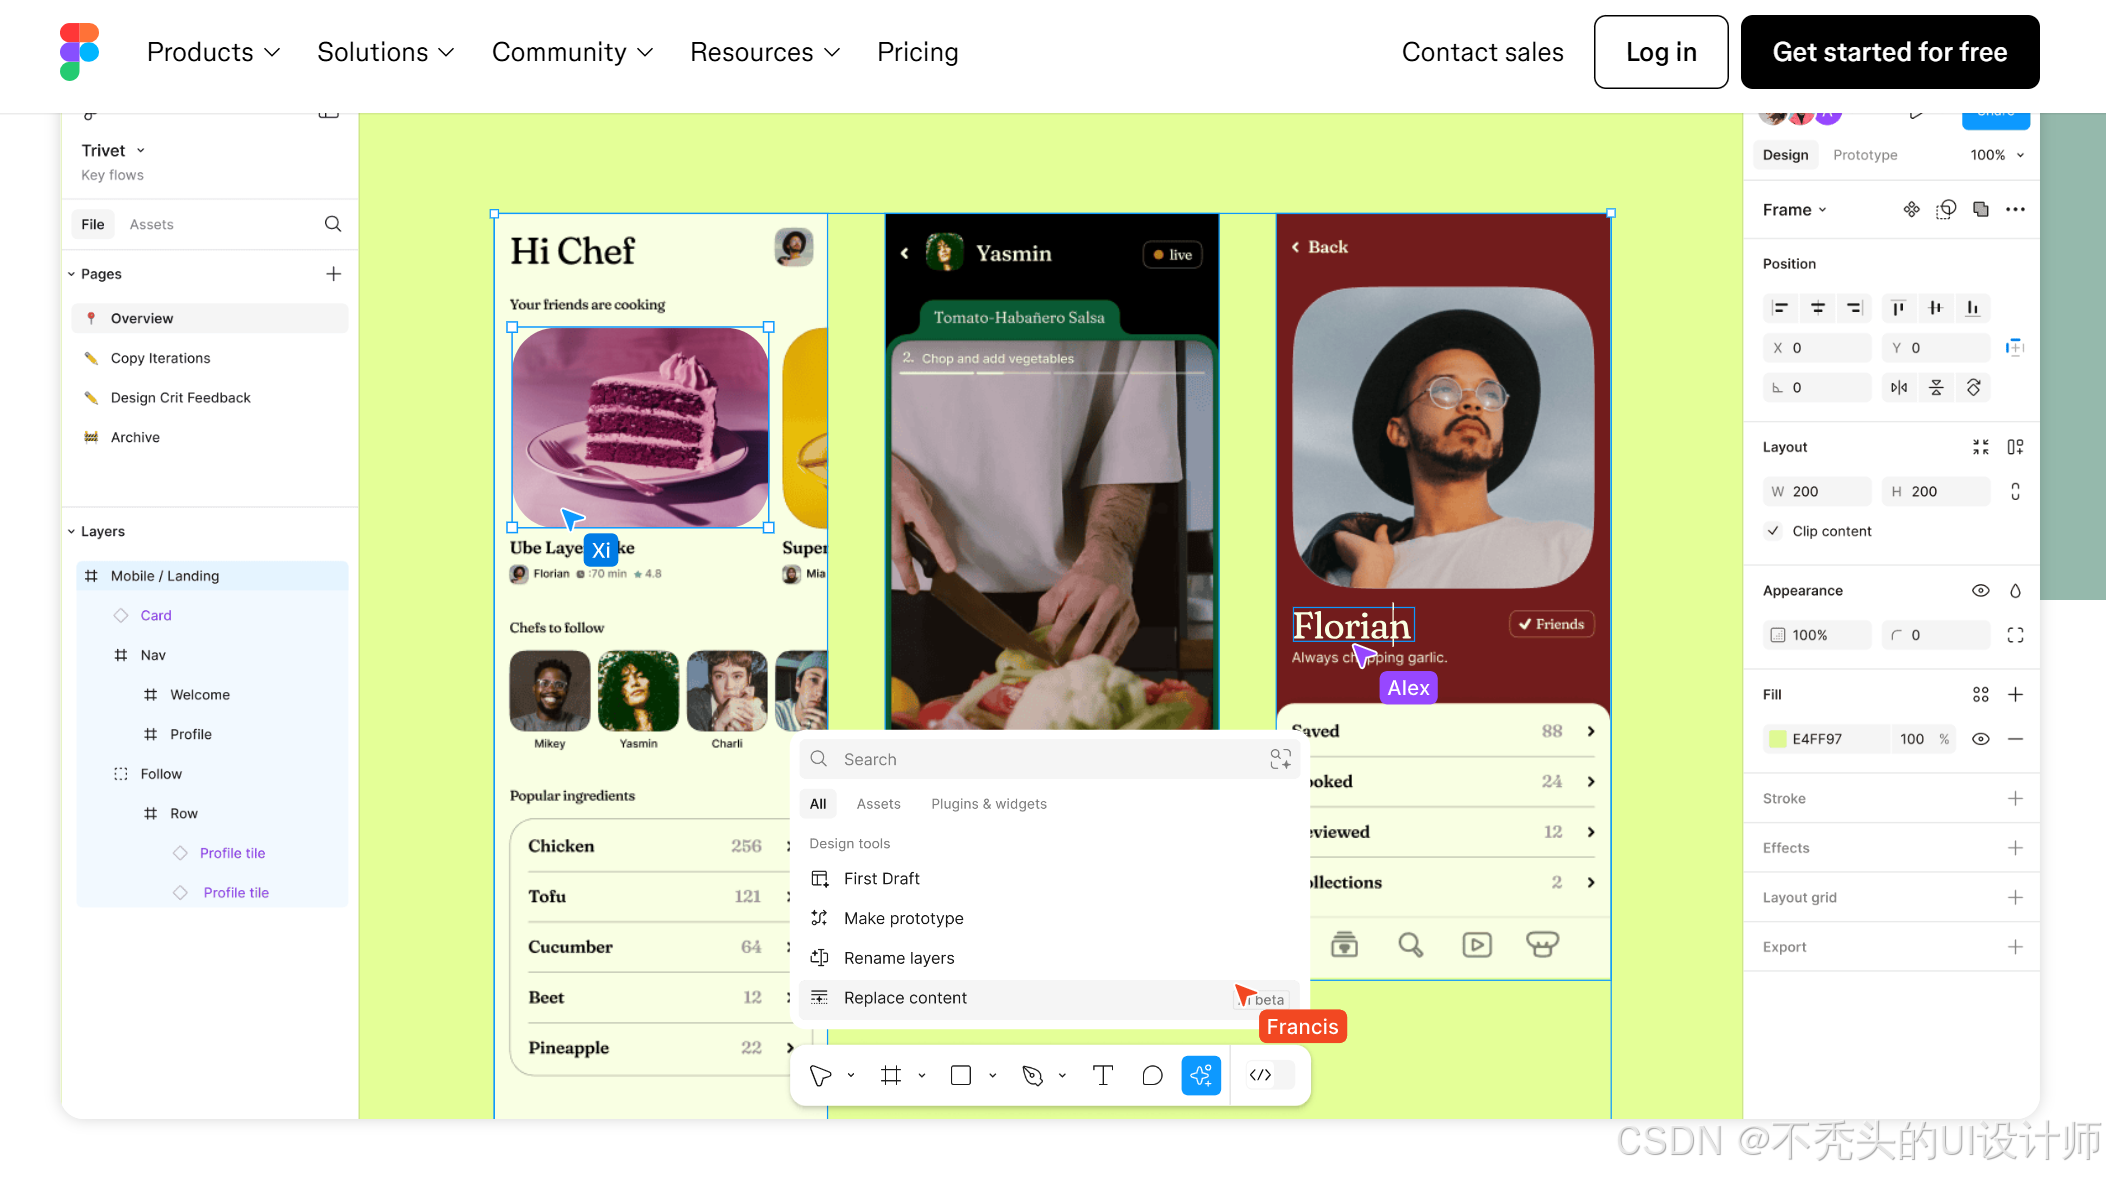
Task: Toggle fill E4FF97 visibility eye
Action: pos(1980,739)
